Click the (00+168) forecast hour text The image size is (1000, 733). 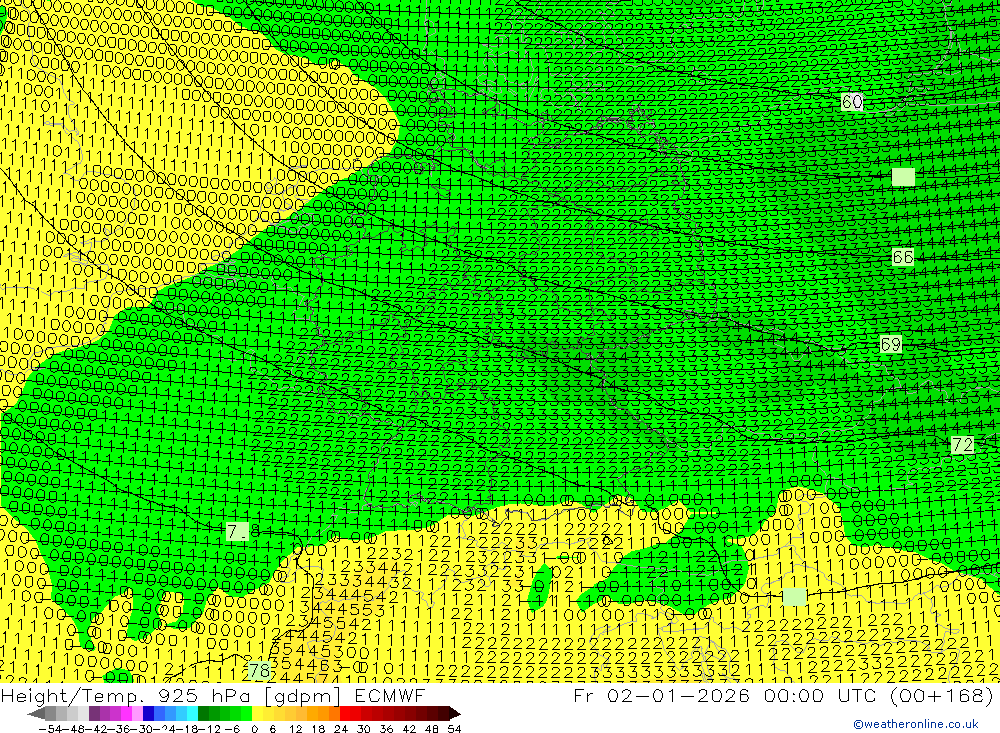tap(941, 695)
